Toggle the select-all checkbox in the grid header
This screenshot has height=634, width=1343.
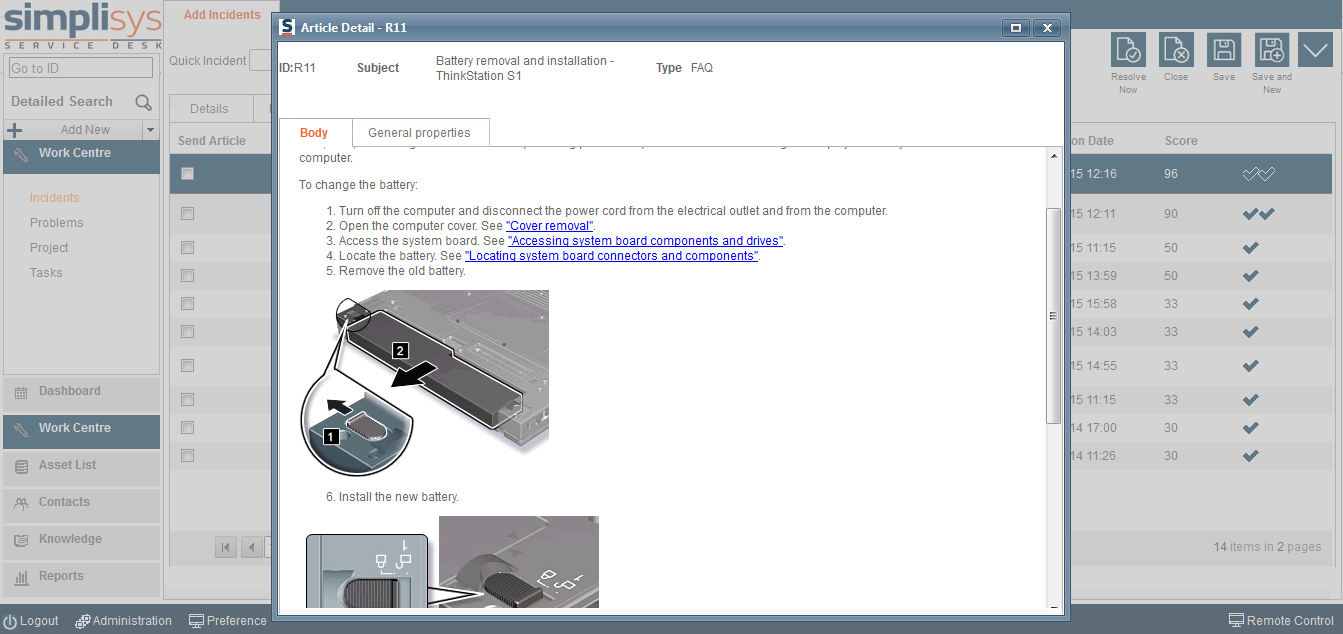(186, 173)
